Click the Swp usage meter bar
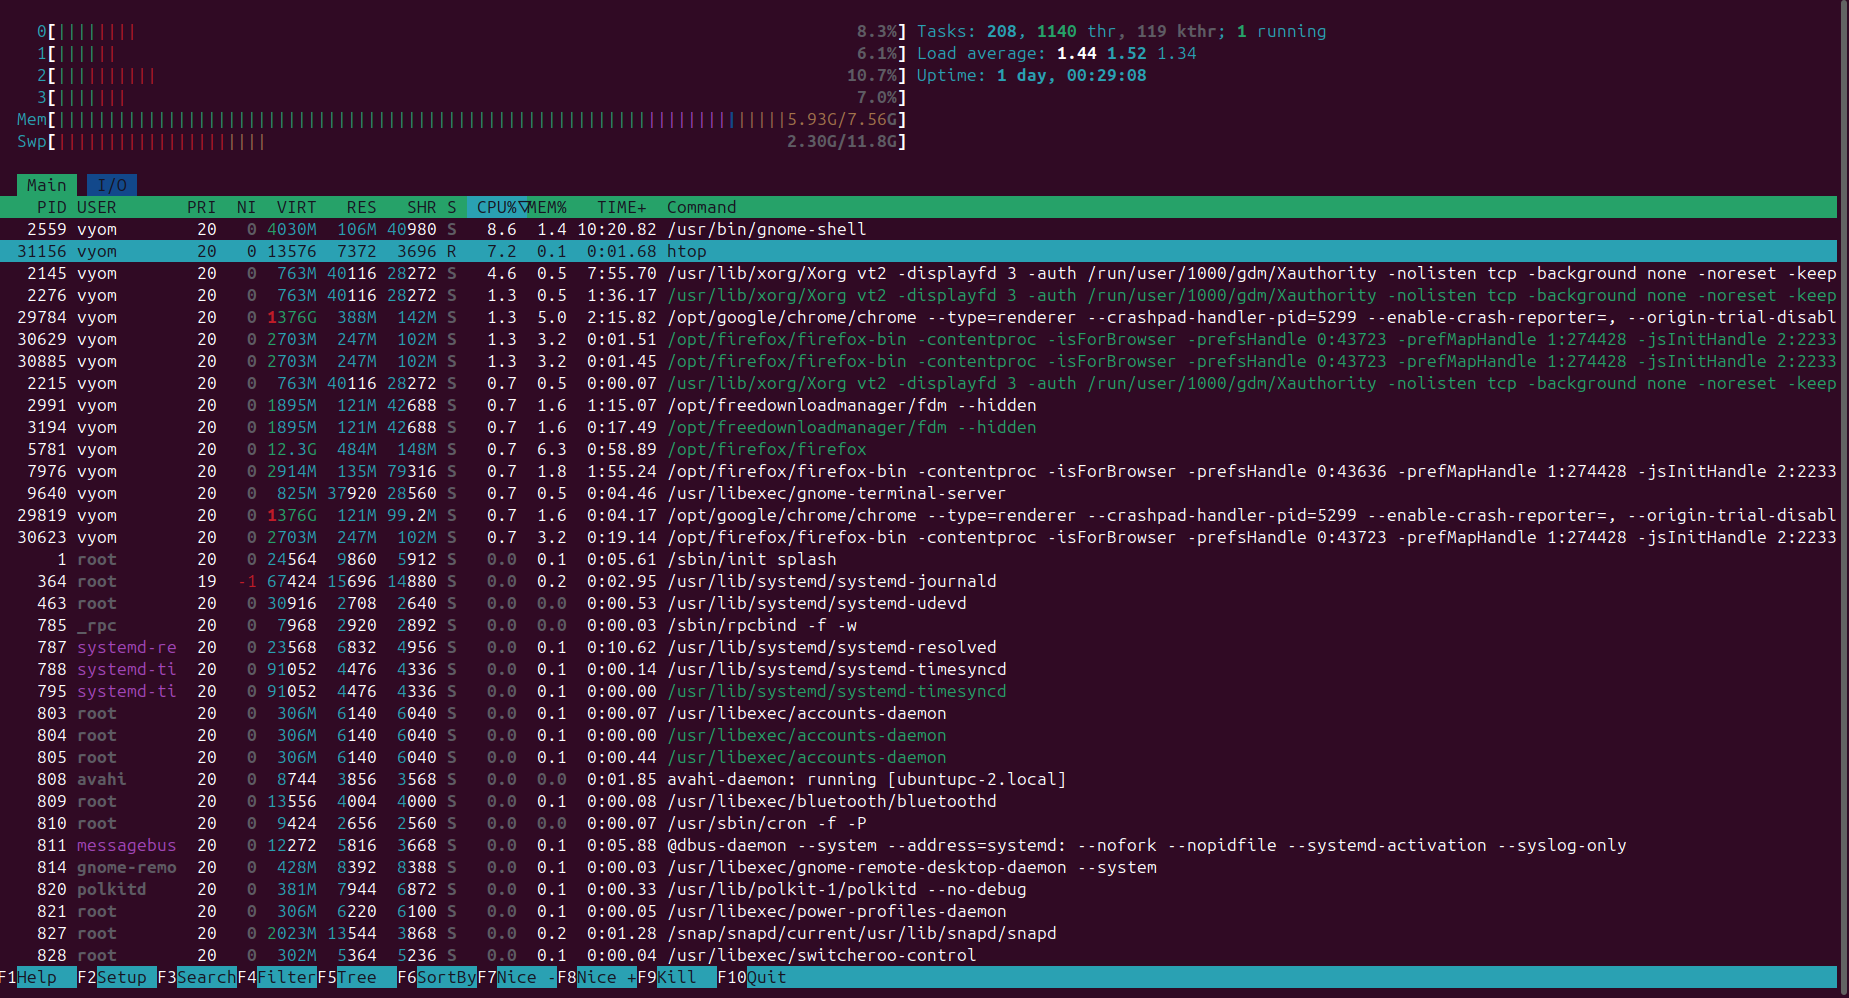This screenshot has width=1849, height=998. pos(462,141)
